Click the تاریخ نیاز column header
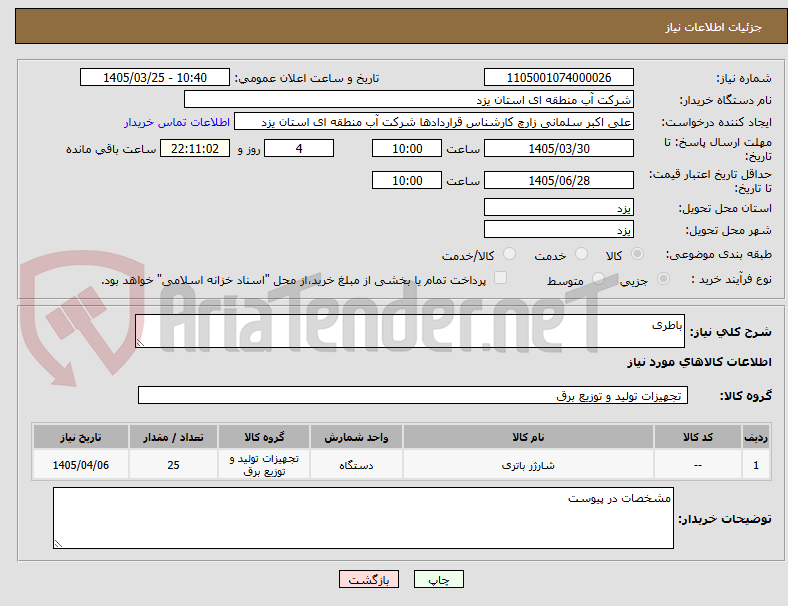788x606 pixels. [x=81, y=437]
